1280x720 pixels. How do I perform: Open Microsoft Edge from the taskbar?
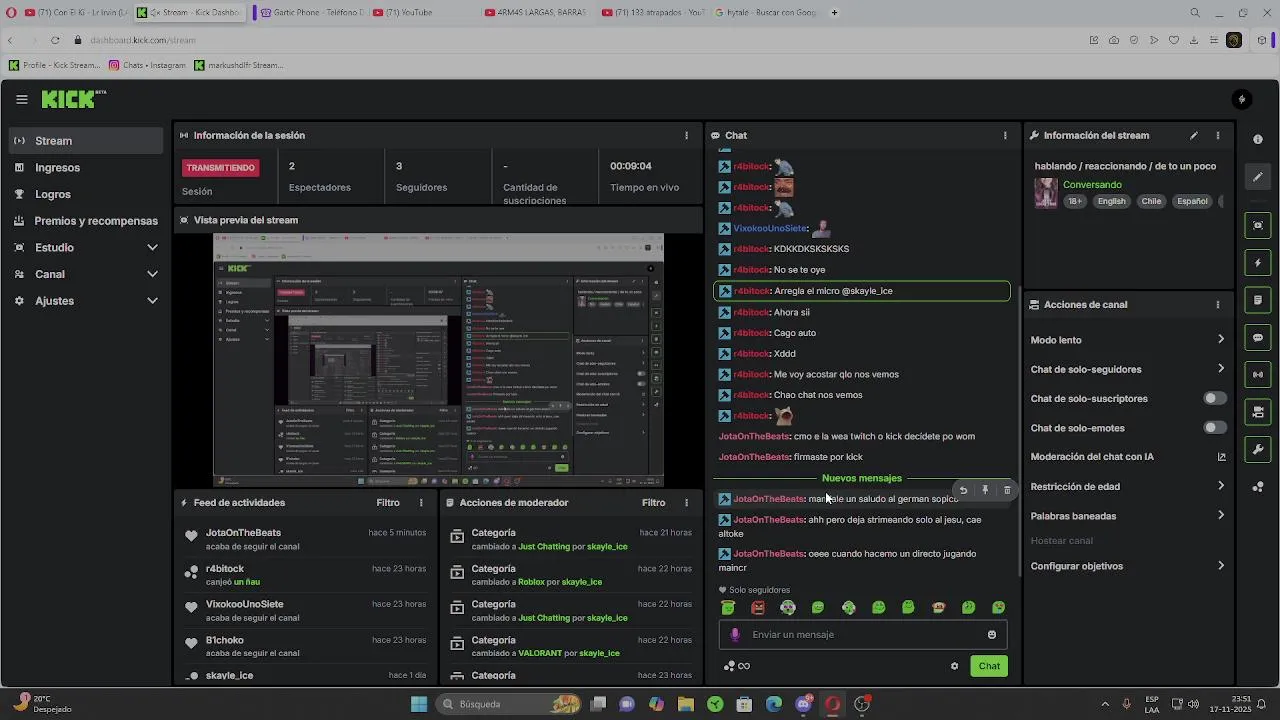[x=774, y=704]
